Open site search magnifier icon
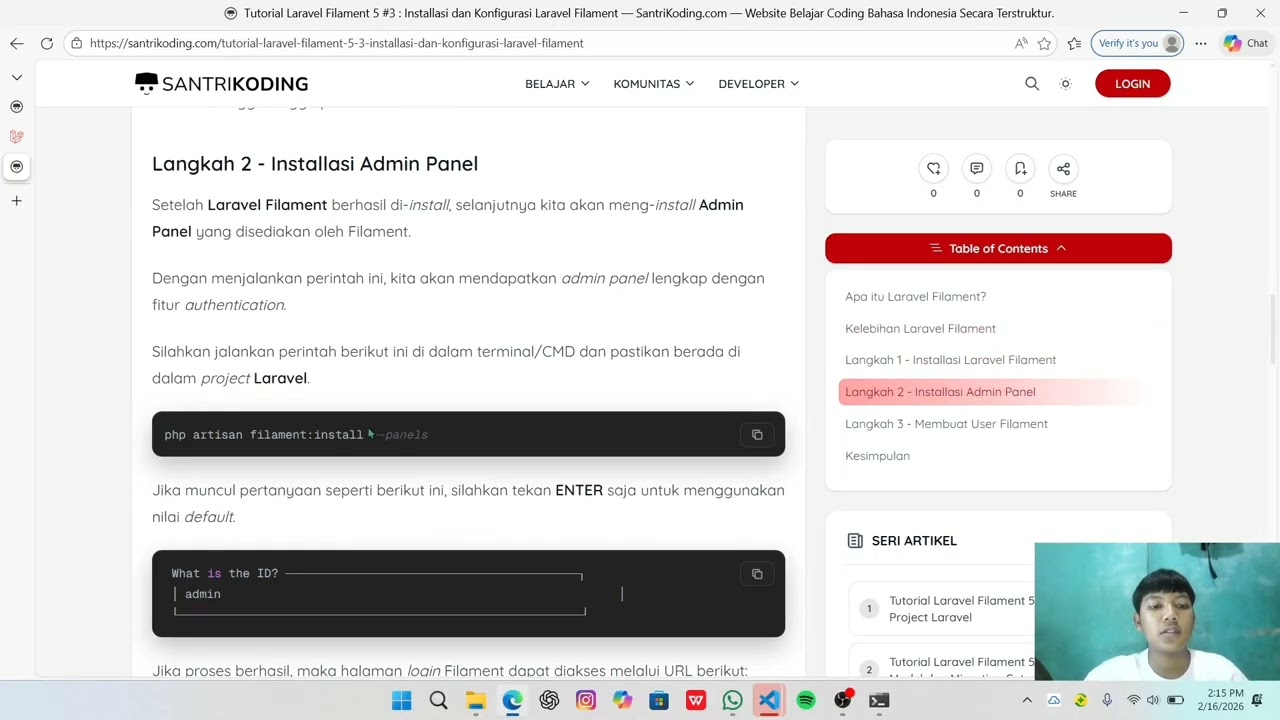 1032,84
